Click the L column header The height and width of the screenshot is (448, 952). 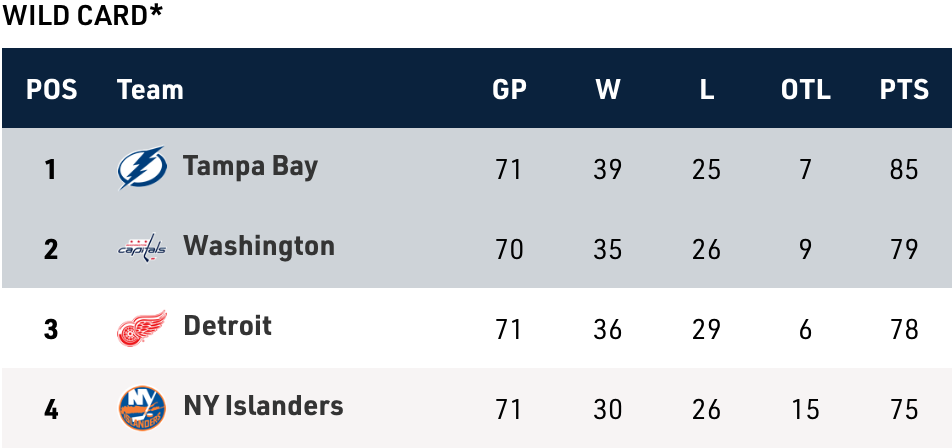(x=706, y=90)
